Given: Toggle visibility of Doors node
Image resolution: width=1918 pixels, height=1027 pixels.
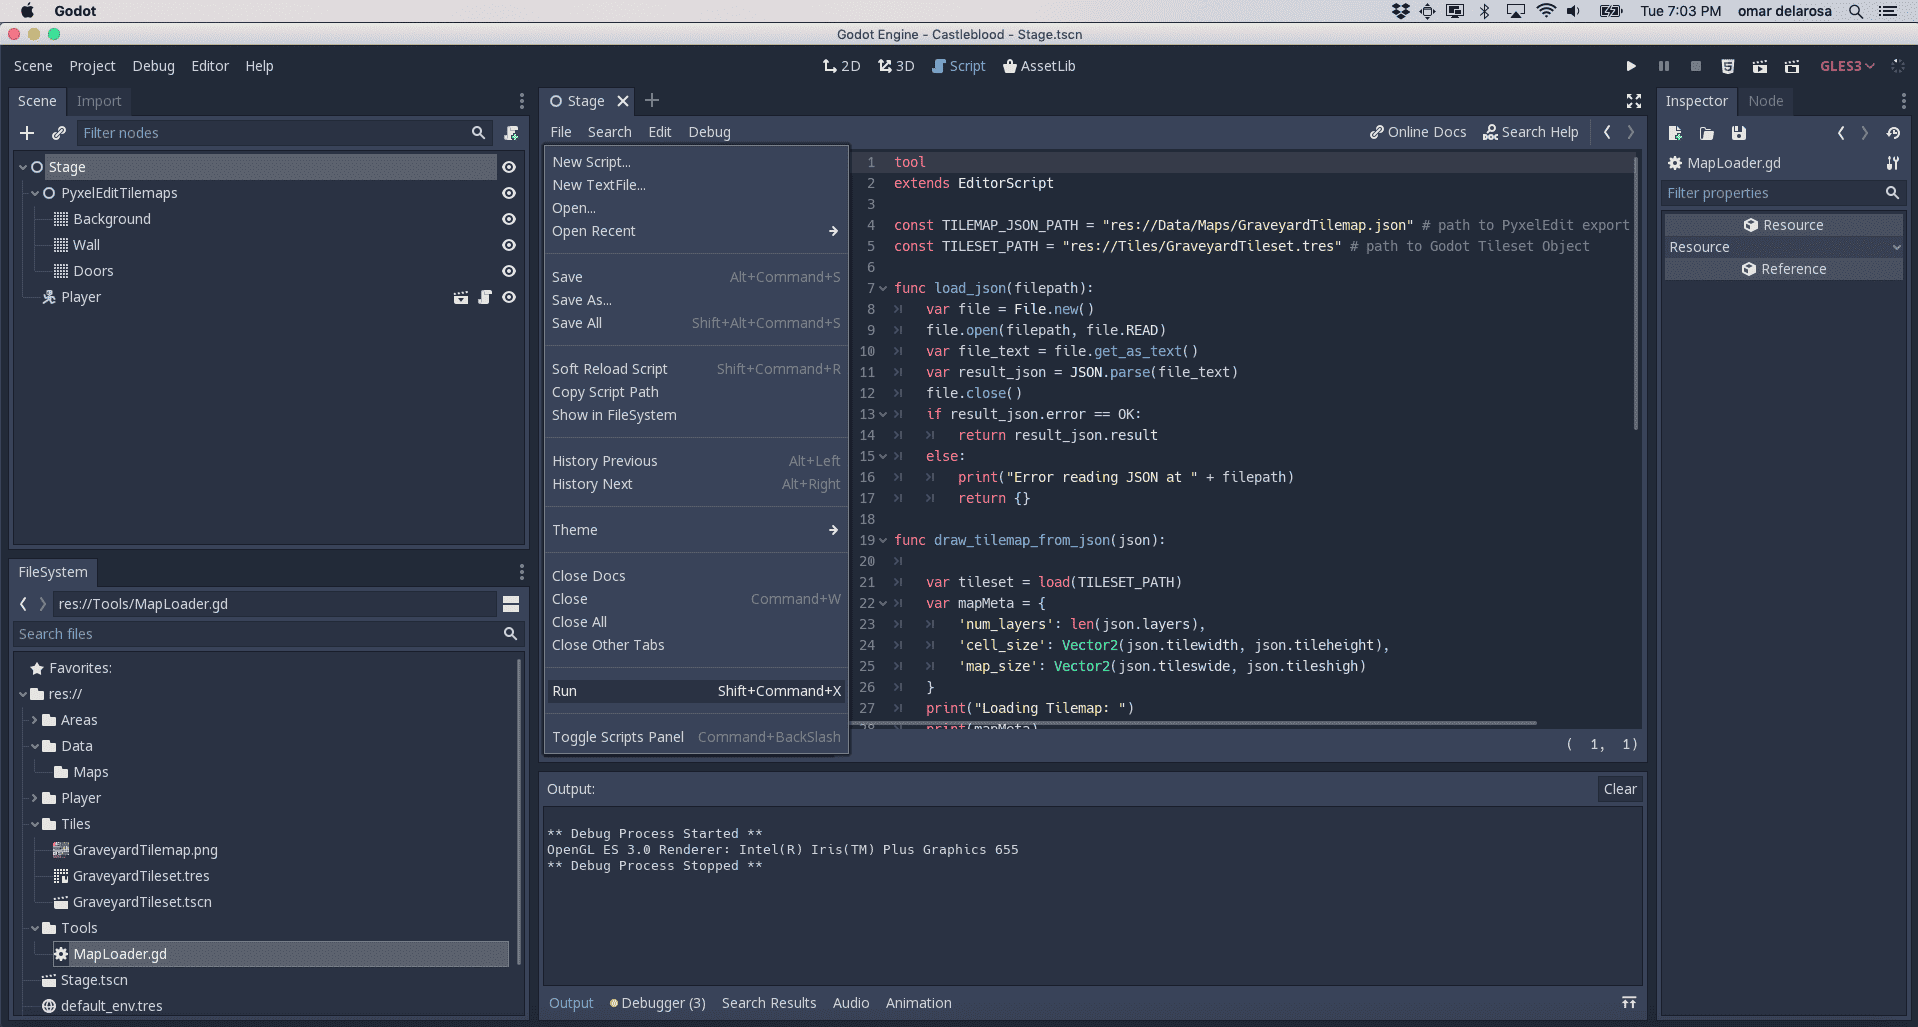Looking at the screenshot, I should point(509,271).
